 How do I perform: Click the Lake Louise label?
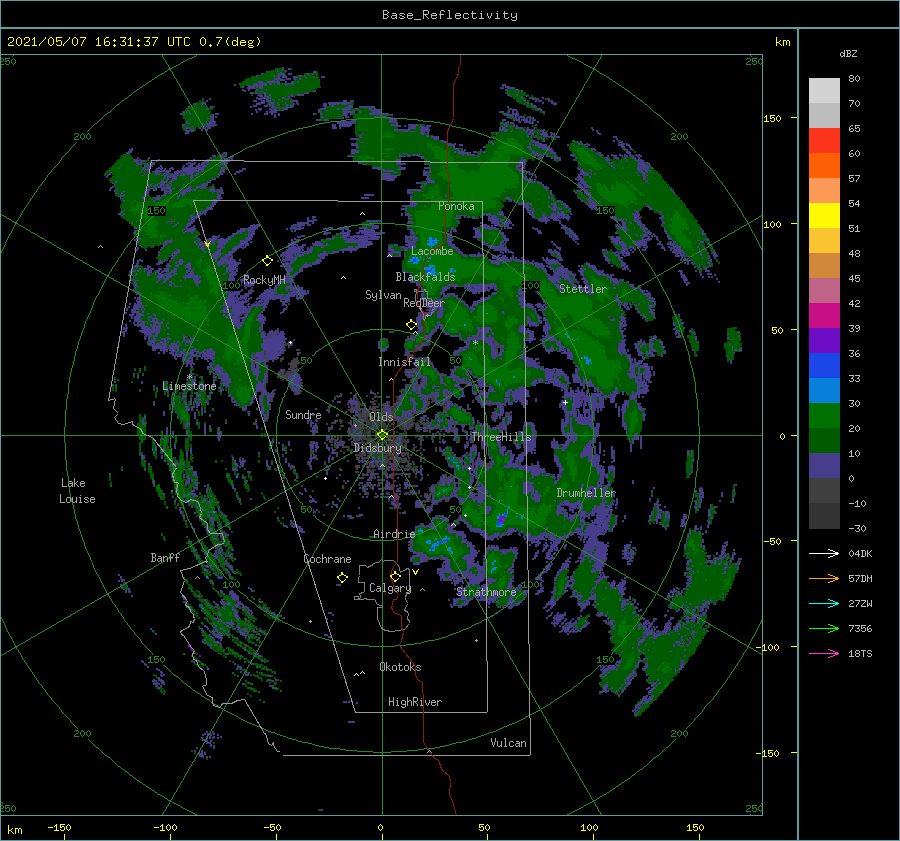(x=77, y=491)
